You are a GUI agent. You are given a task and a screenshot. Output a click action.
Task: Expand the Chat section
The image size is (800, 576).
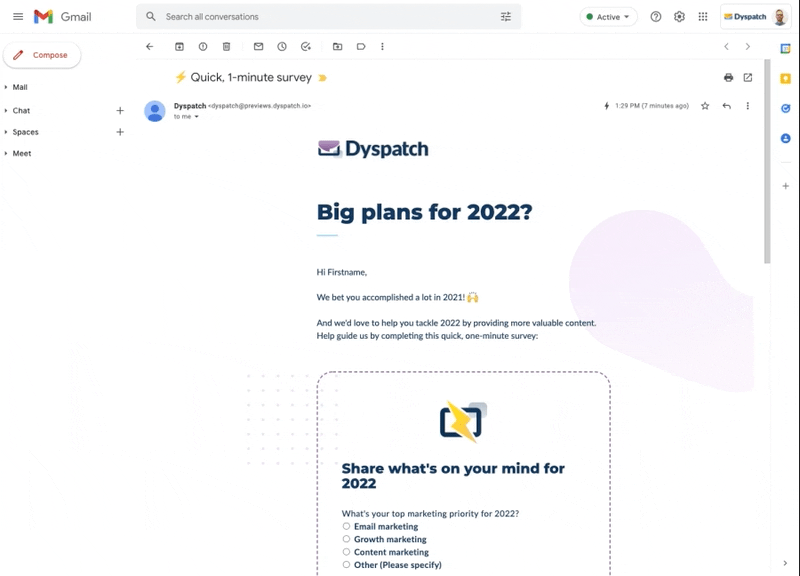[x=6, y=111]
